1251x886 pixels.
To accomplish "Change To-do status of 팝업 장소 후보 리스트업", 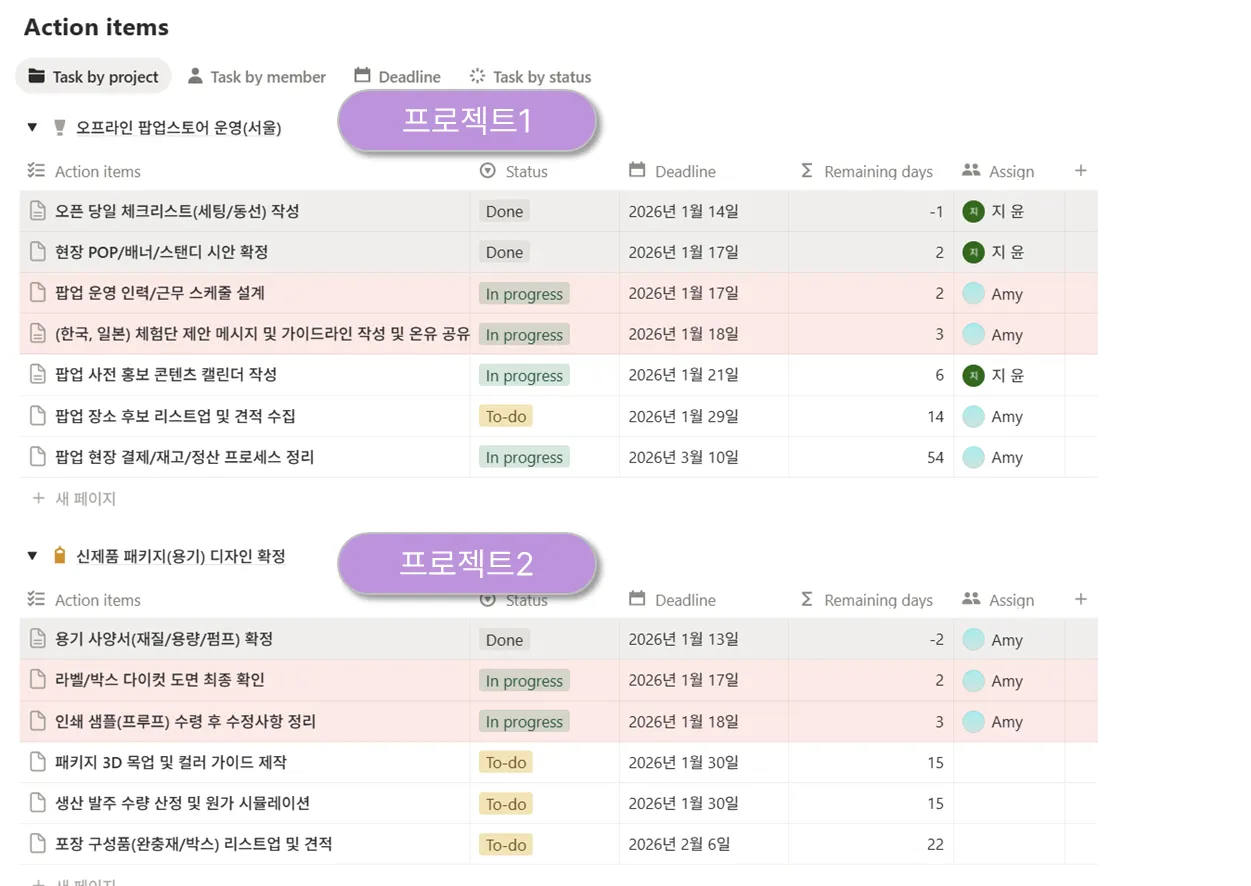I will pos(506,416).
